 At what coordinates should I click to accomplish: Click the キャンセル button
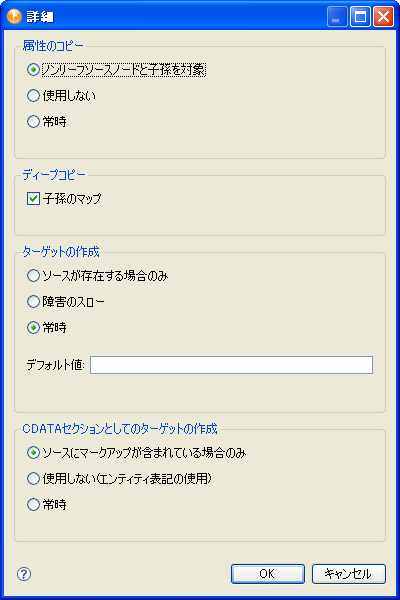pyautogui.click(x=348, y=574)
